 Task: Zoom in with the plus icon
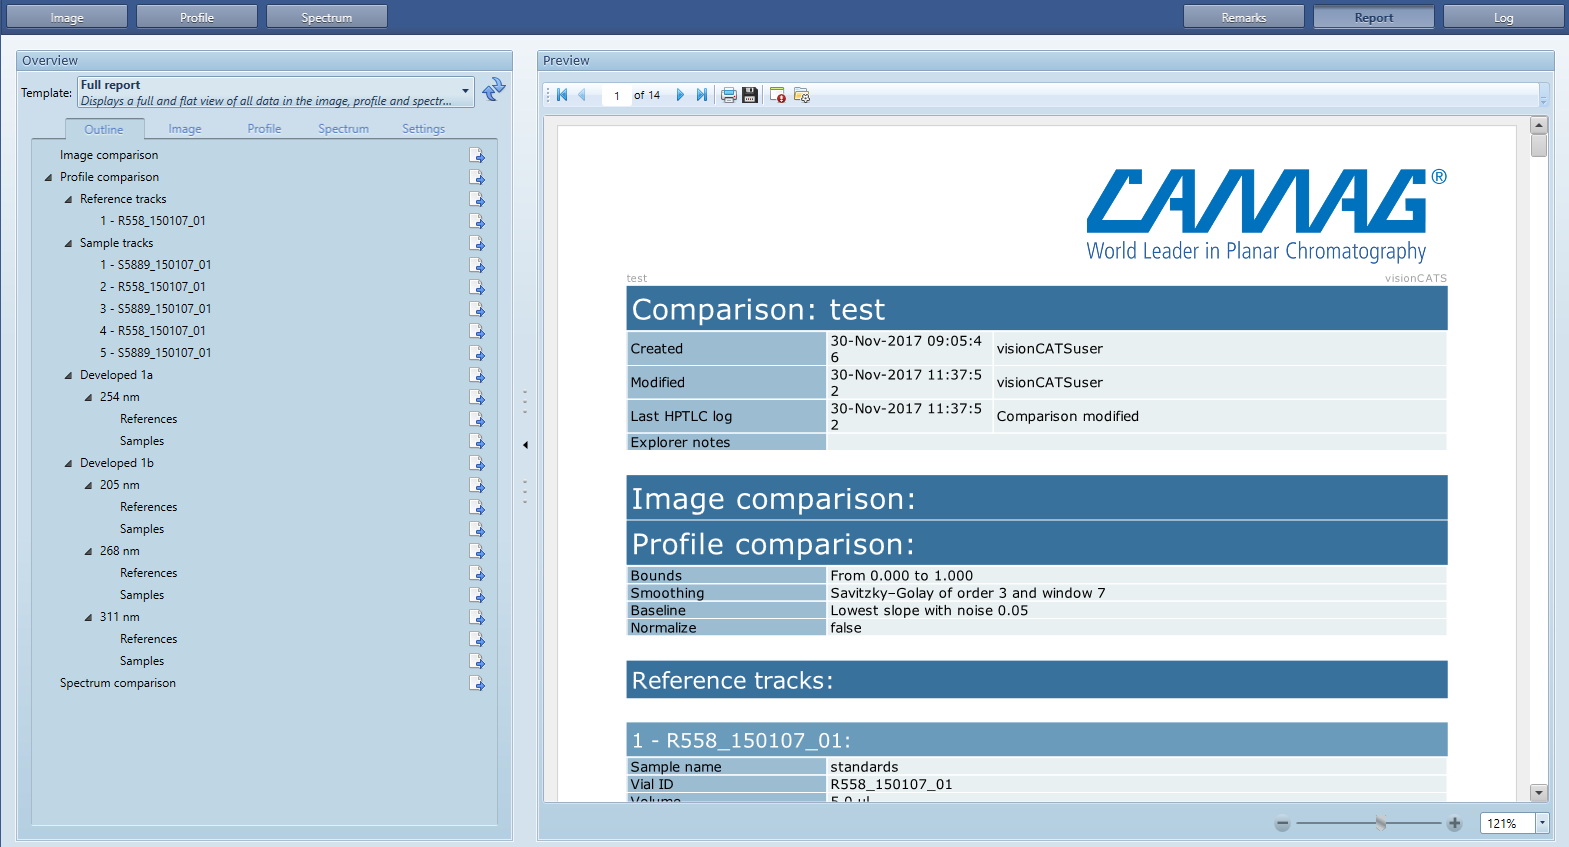[1454, 823]
